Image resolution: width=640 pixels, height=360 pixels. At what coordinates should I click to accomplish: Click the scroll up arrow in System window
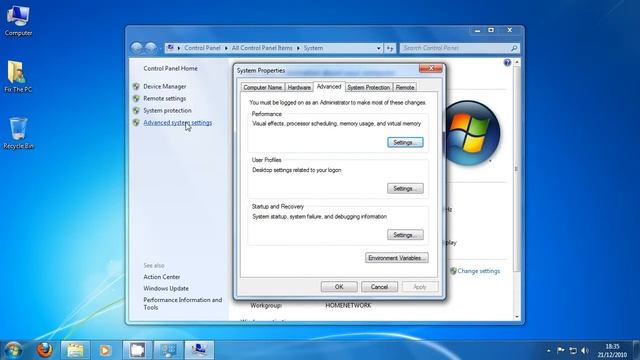tap(517, 63)
